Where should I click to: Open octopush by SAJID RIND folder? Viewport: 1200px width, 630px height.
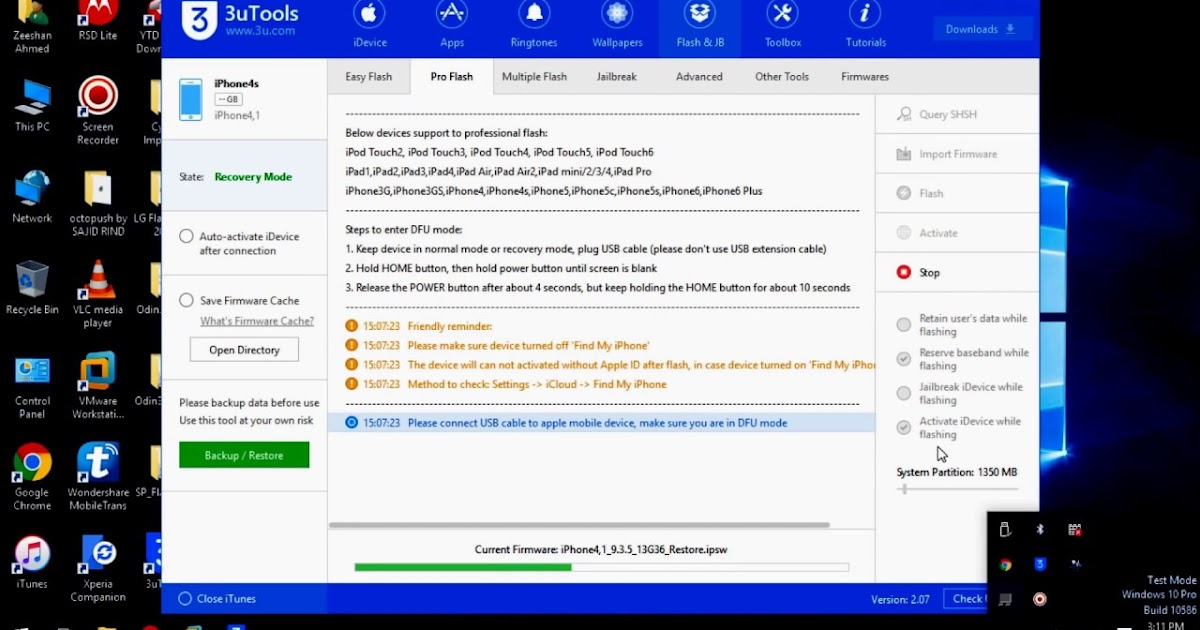98,203
